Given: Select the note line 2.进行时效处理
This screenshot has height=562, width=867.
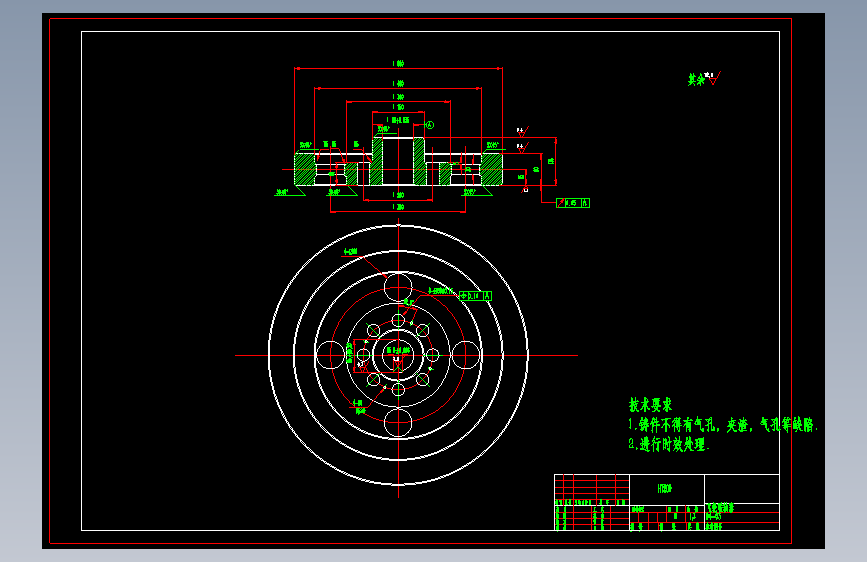Looking at the screenshot, I should (x=668, y=444).
